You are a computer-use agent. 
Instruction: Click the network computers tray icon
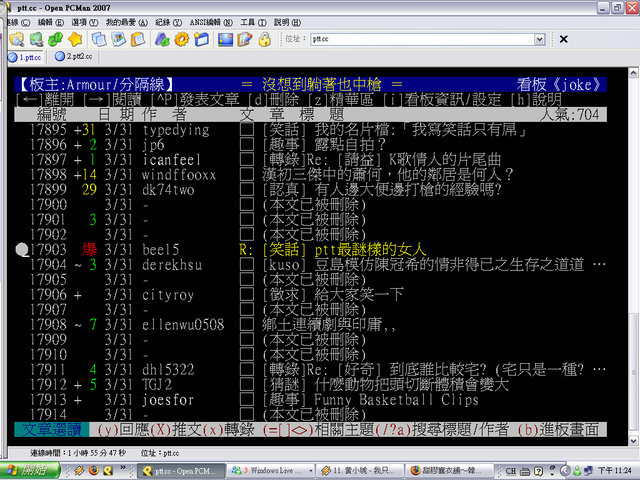click(588, 471)
